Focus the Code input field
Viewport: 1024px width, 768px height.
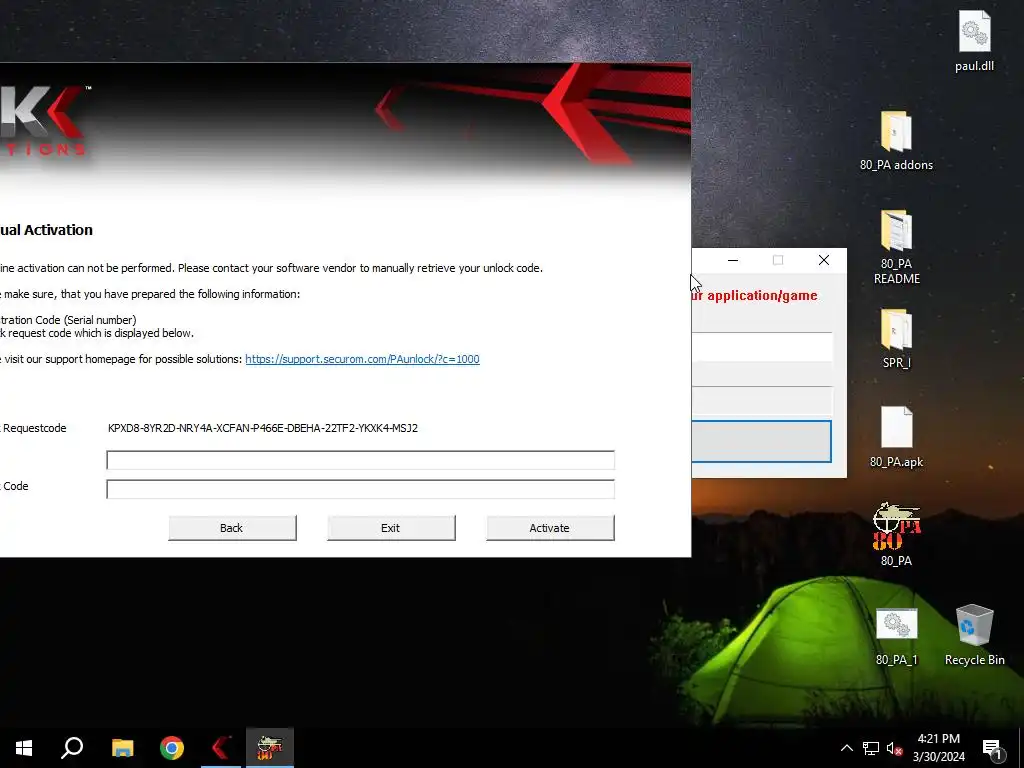coord(360,489)
